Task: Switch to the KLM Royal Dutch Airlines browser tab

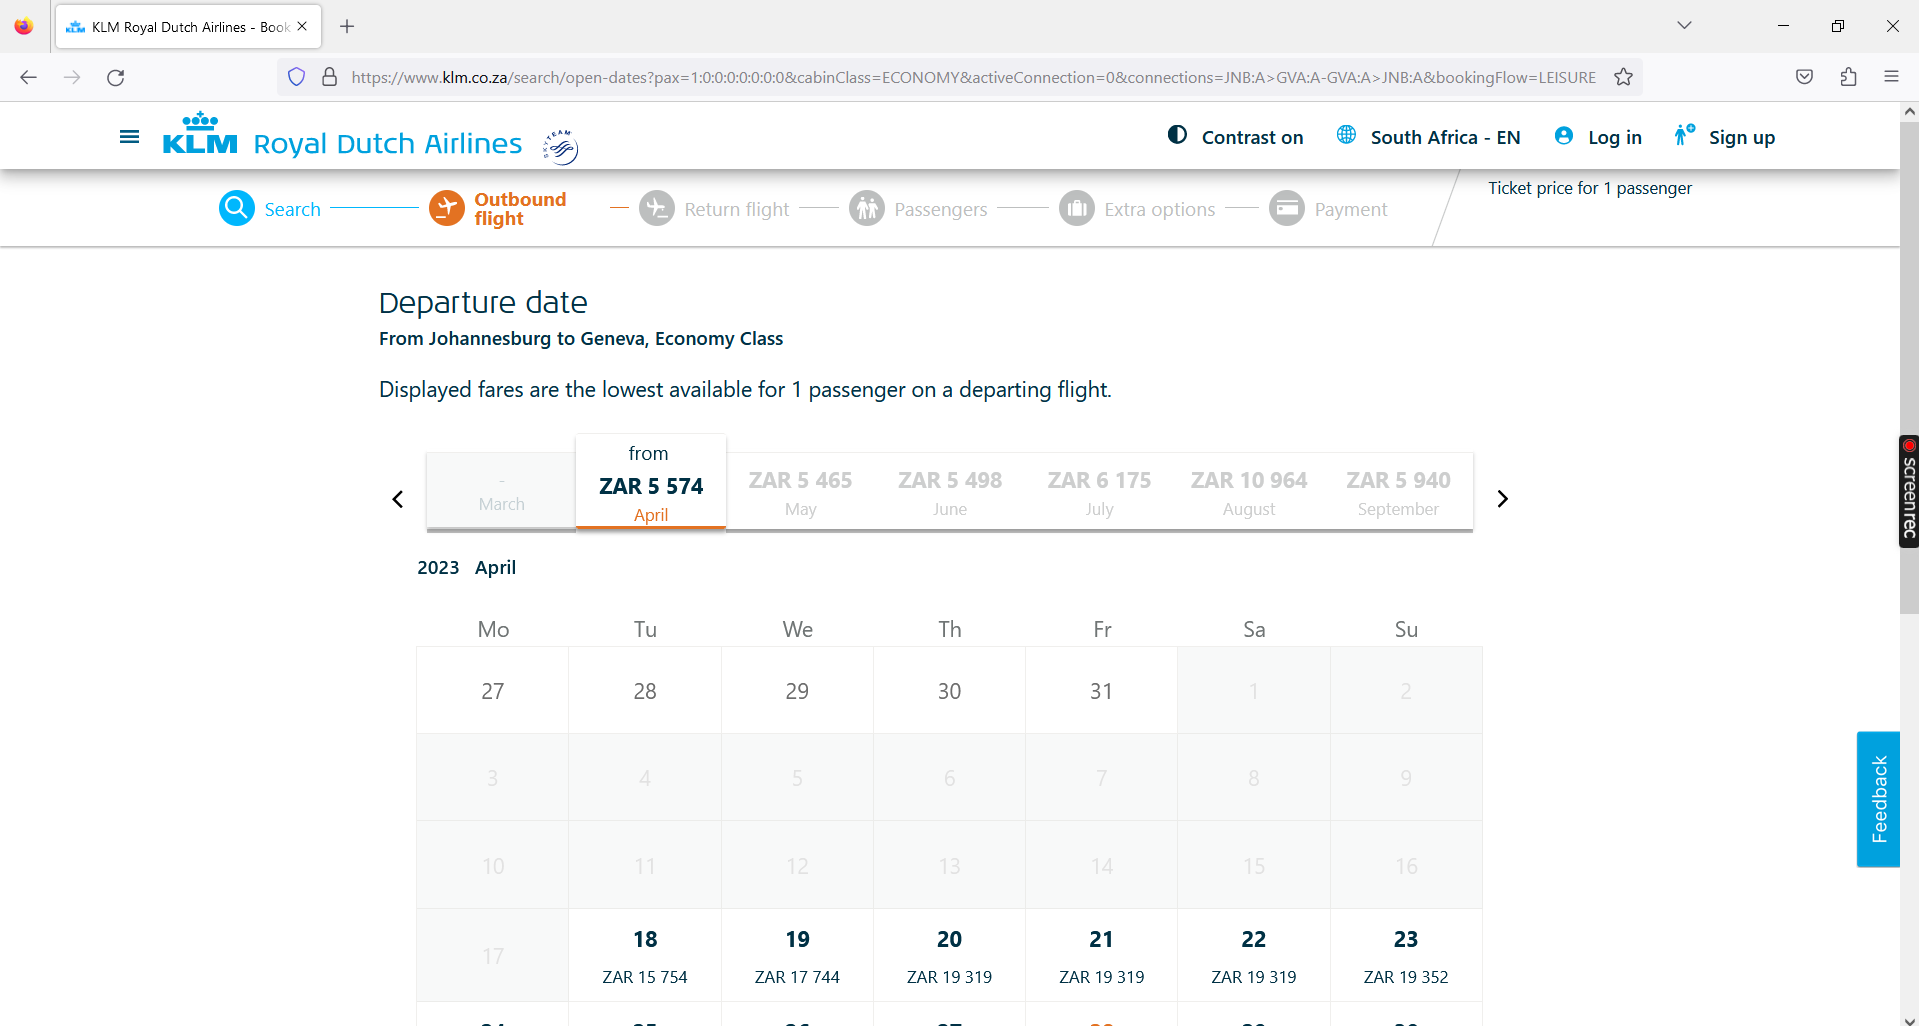Action: point(180,27)
